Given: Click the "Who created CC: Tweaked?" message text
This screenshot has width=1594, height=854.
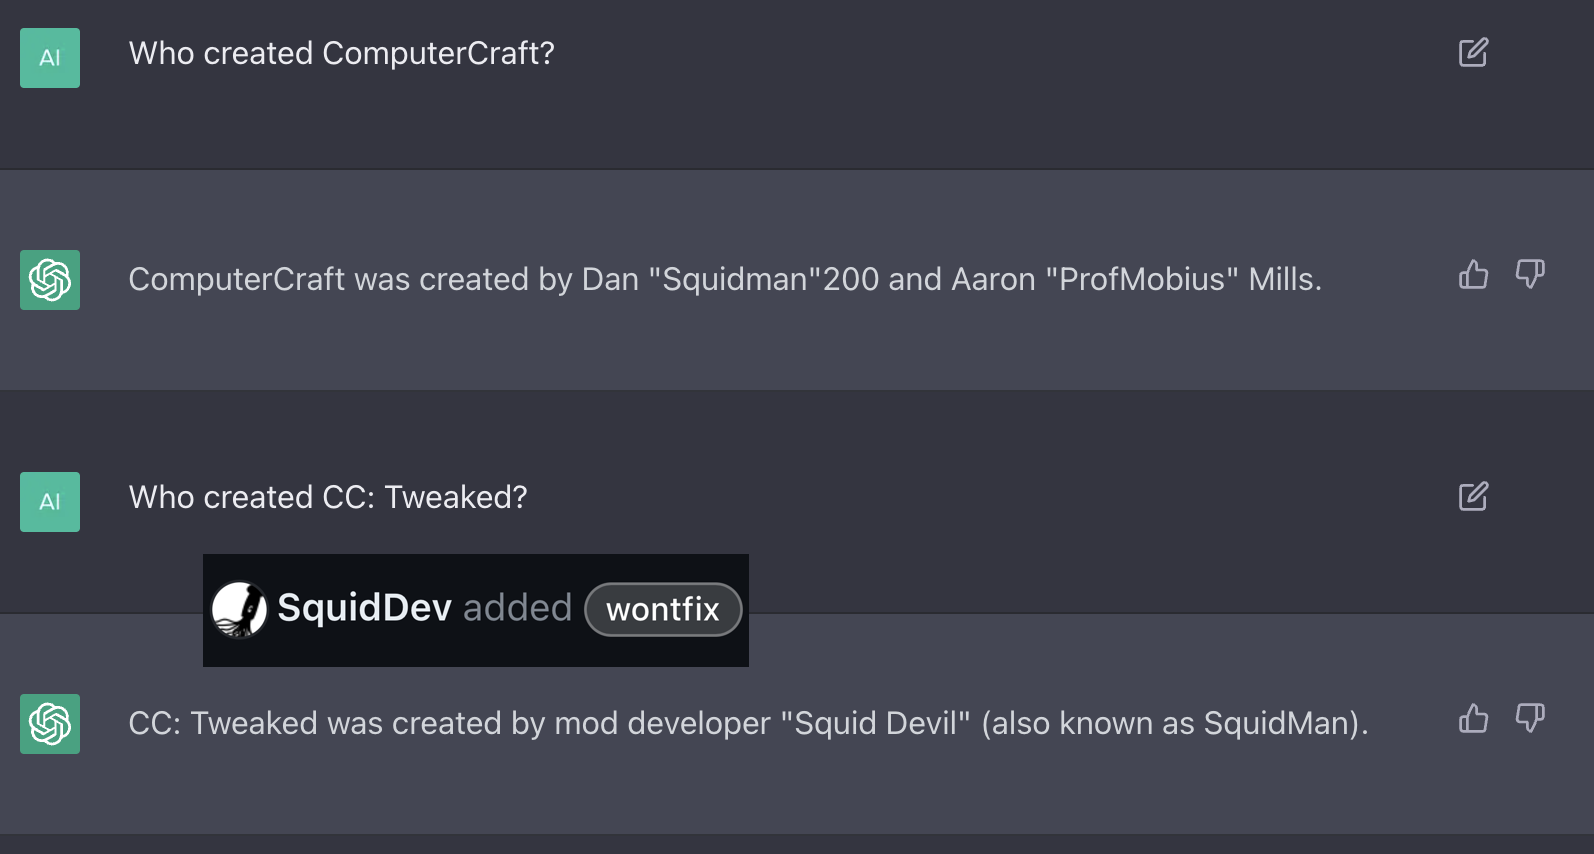Looking at the screenshot, I should pyautogui.click(x=328, y=498).
